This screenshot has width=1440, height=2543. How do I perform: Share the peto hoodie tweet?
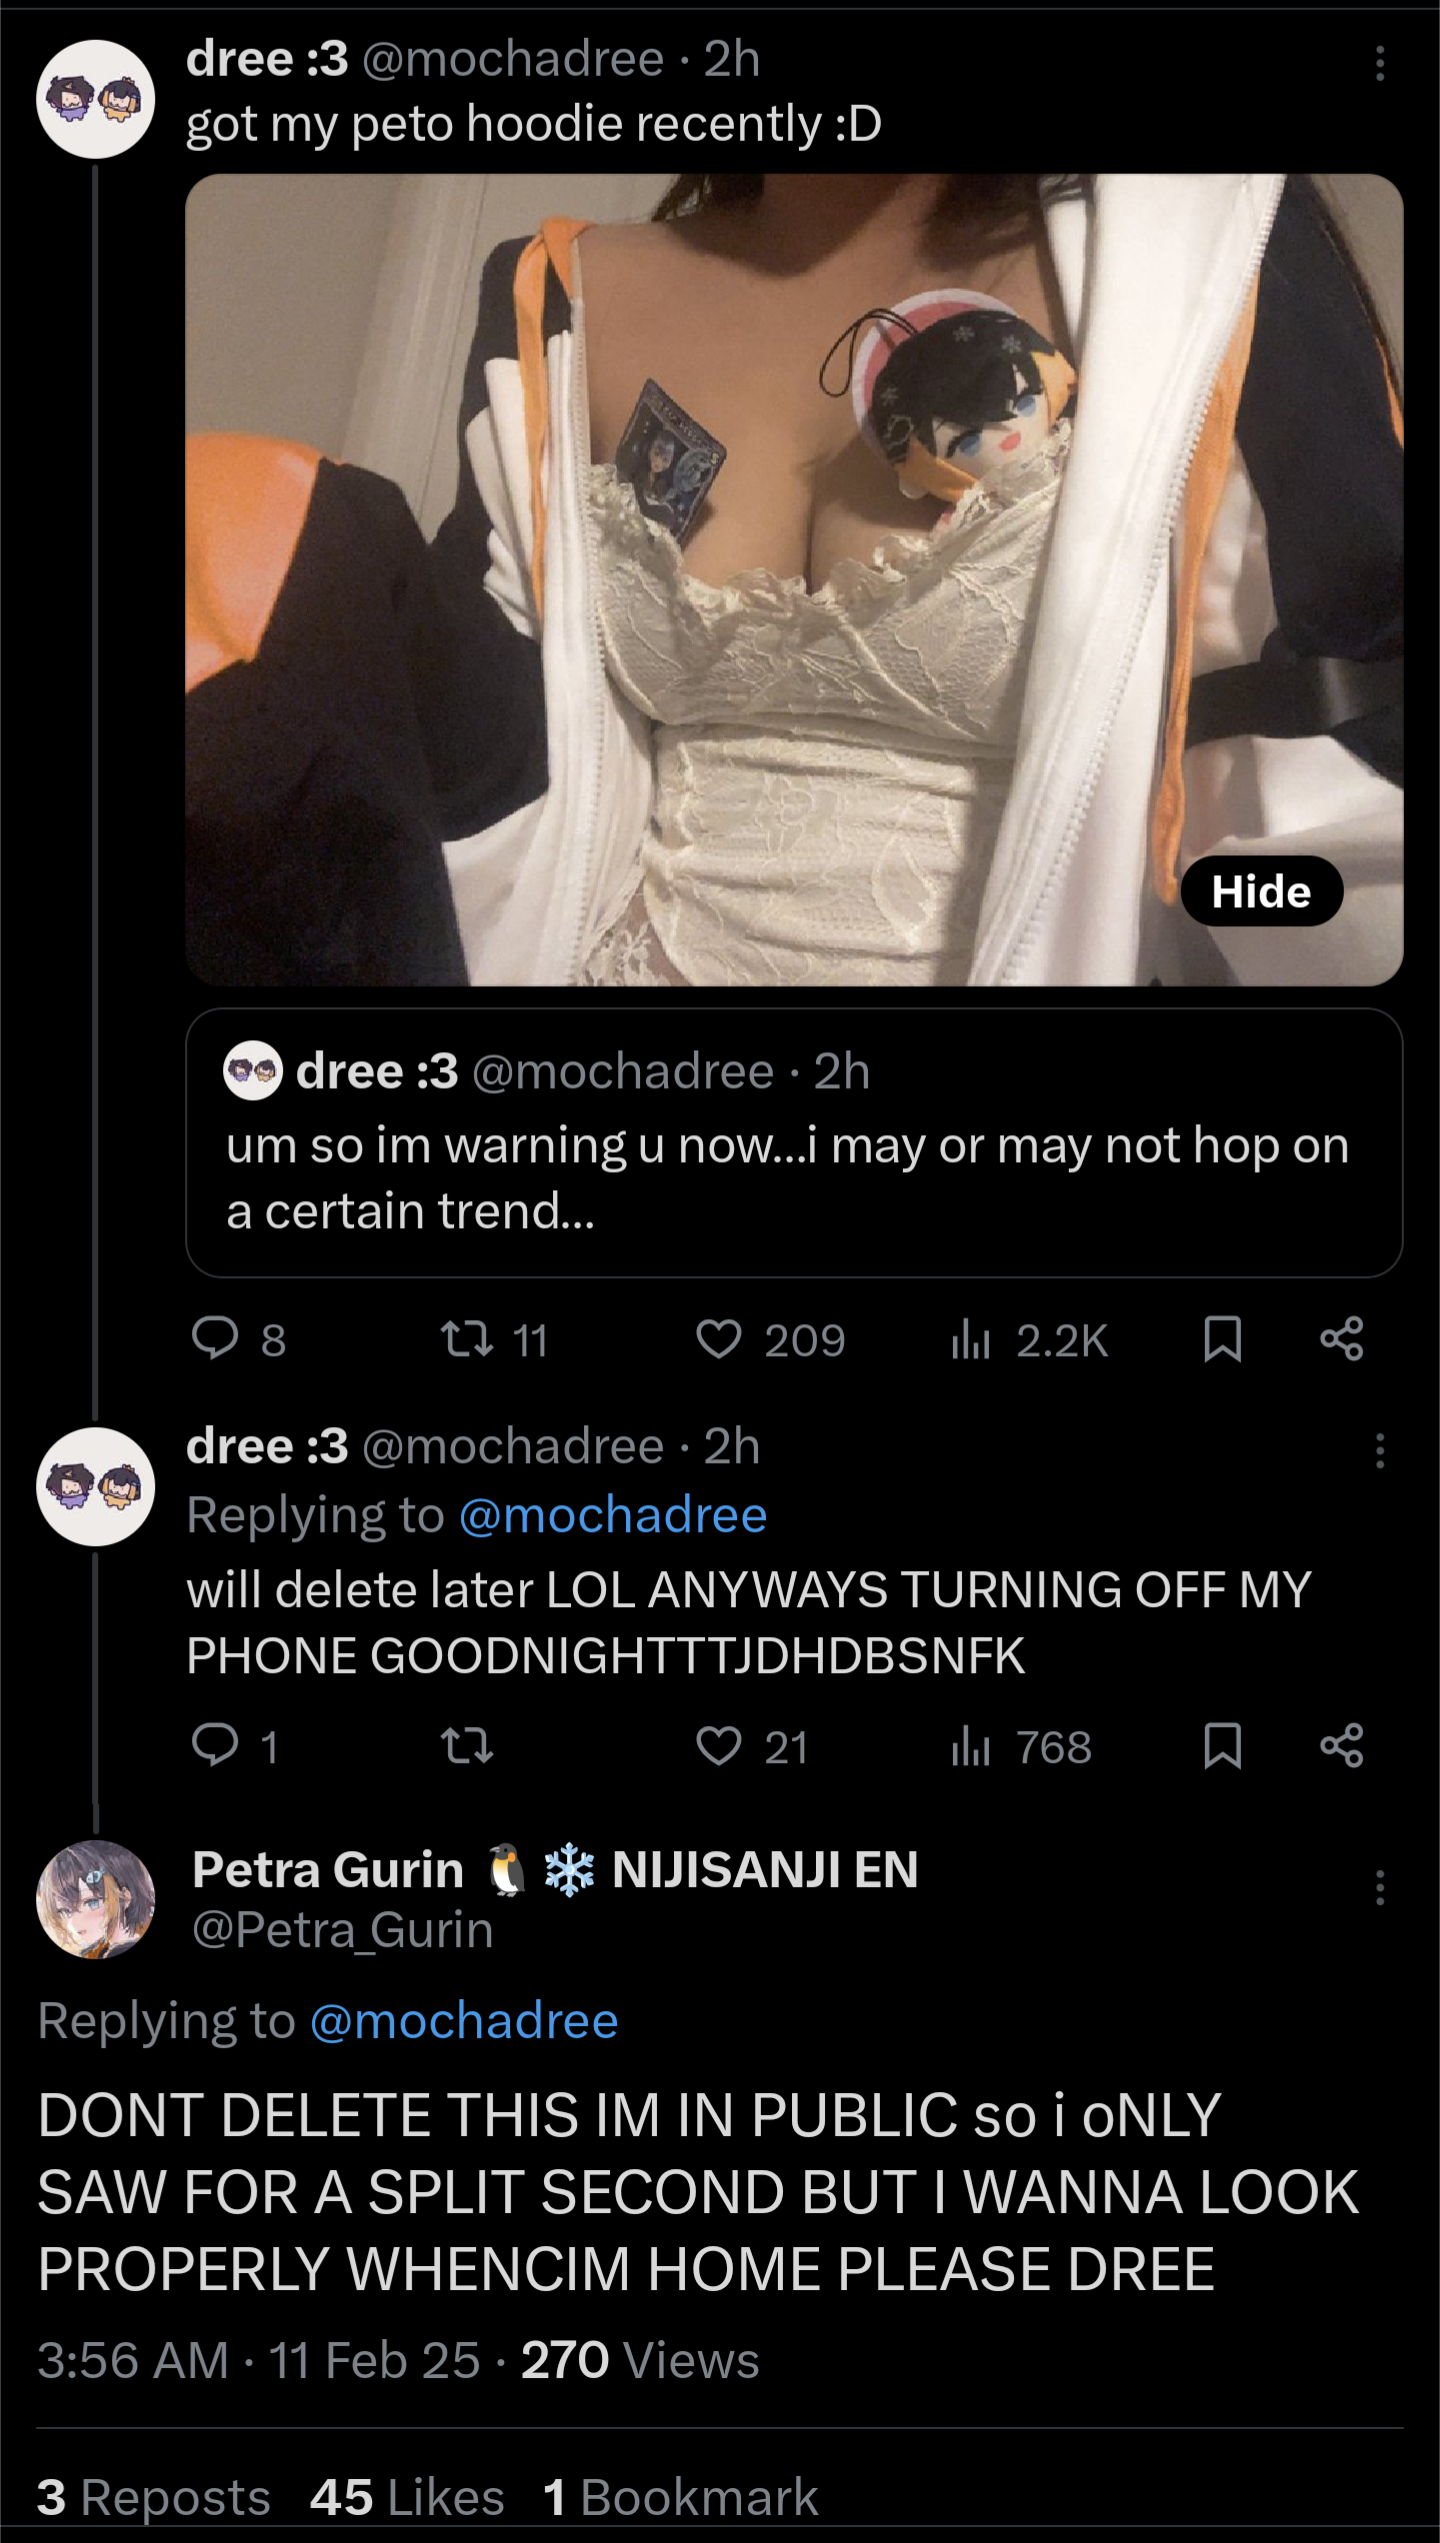(1342, 1339)
